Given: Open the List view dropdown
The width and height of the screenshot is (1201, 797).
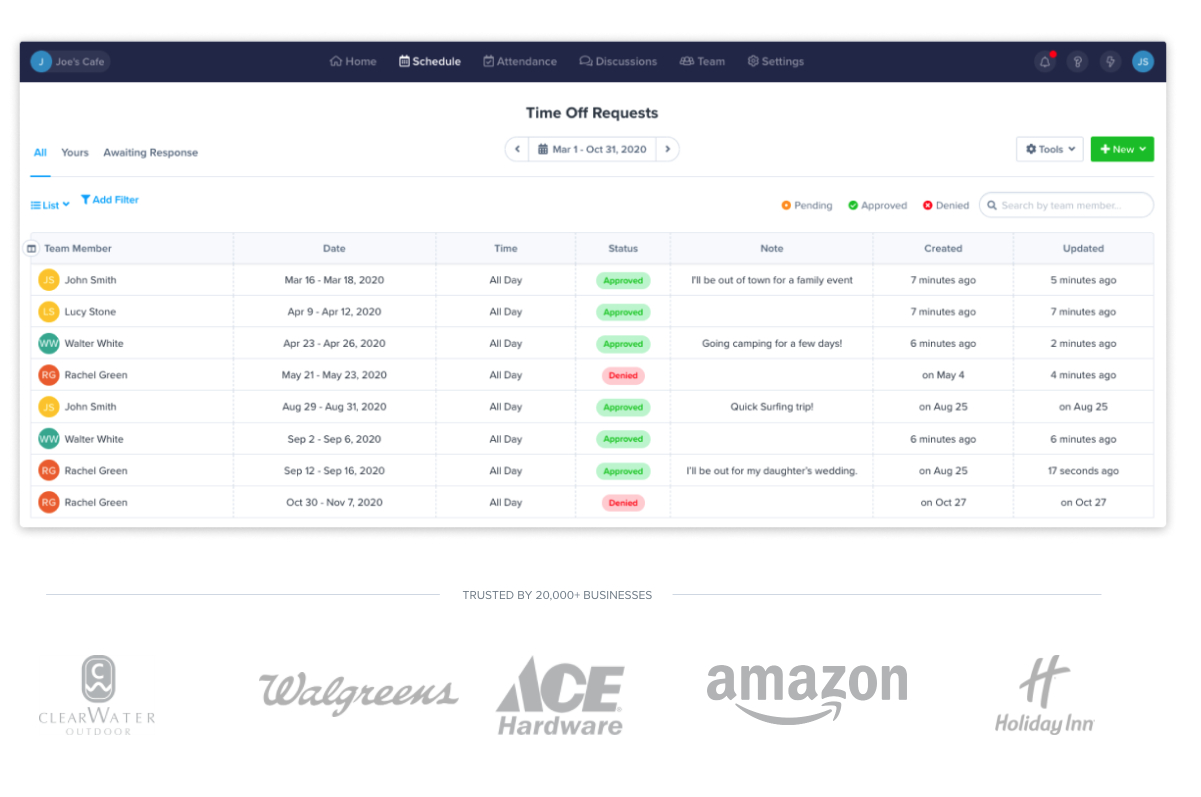Looking at the screenshot, I should pyautogui.click(x=50, y=205).
